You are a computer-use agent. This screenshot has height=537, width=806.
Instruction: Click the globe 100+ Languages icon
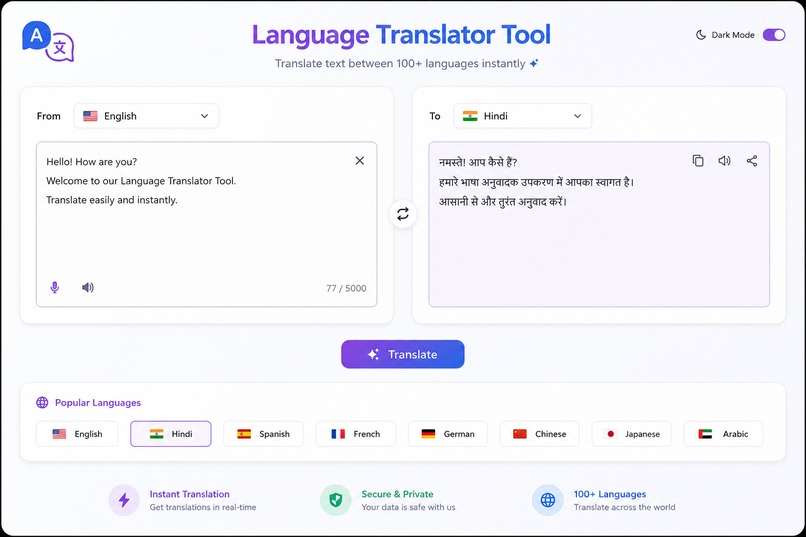548,499
